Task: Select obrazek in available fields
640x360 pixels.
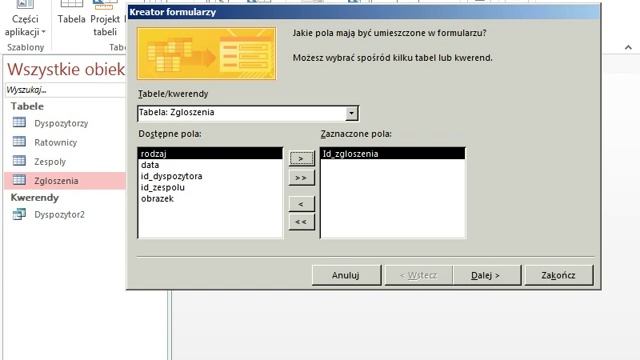Action: [x=211, y=199]
